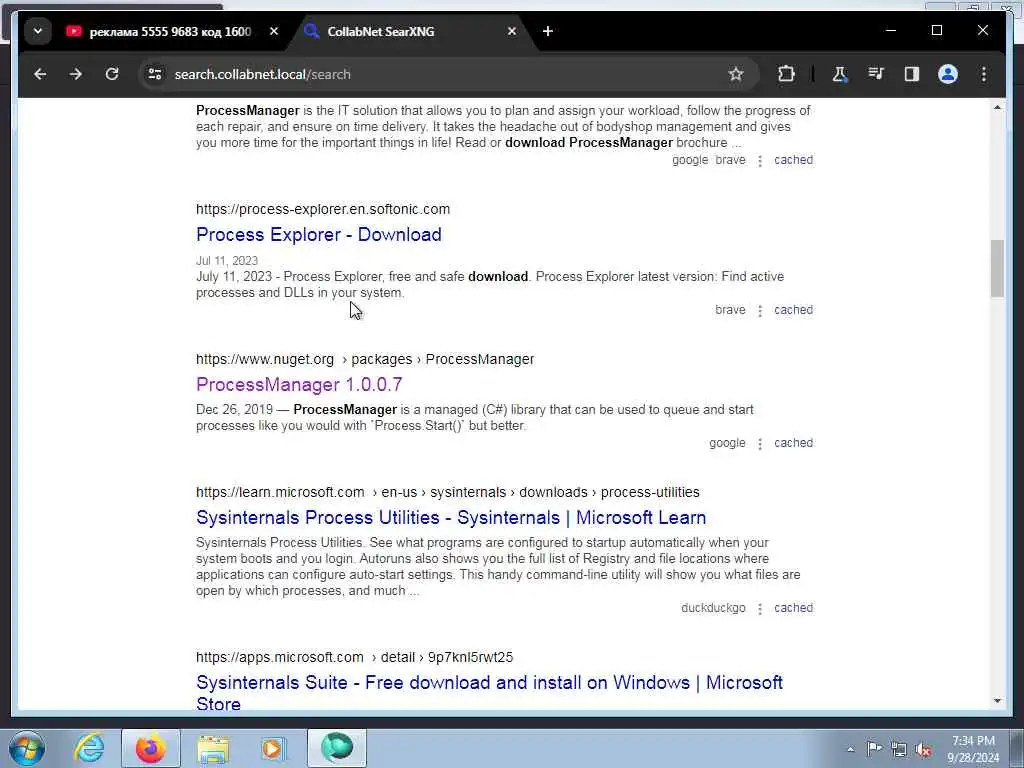This screenshot has width=1024, height=768.
Task: Open the Process Explorer - Download result
Action: [319, 234]
